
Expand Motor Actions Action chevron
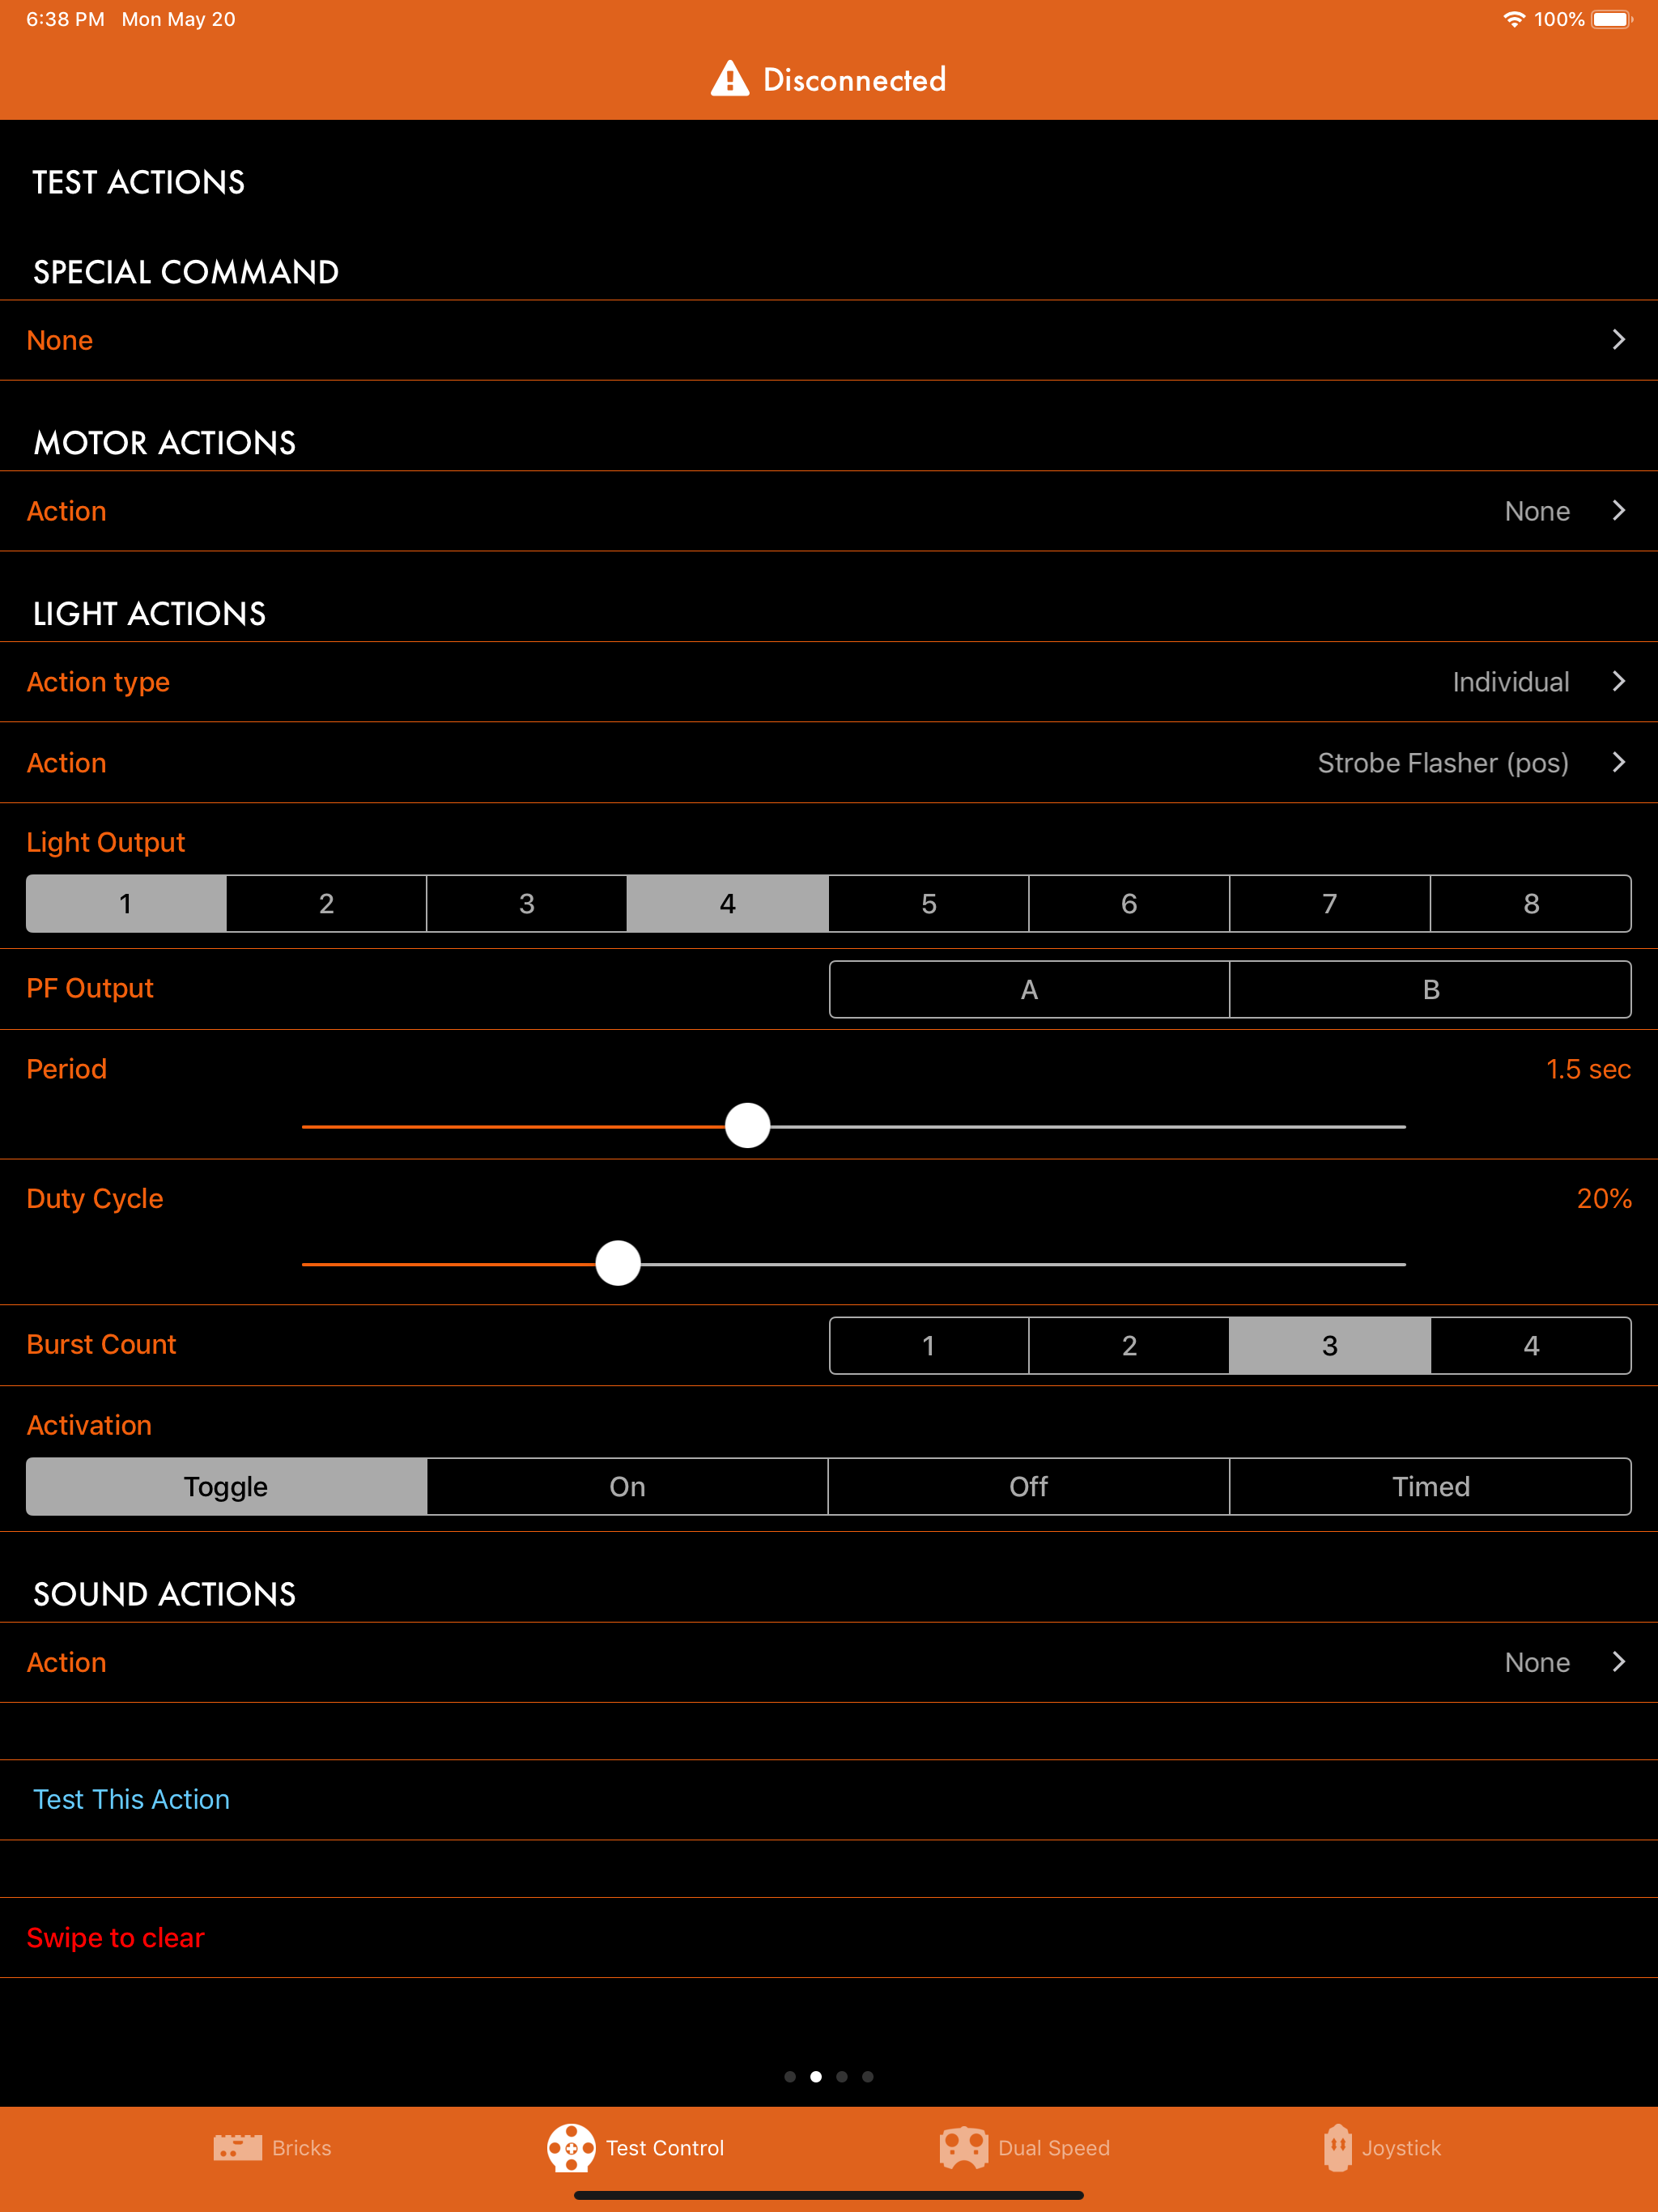1619,510
